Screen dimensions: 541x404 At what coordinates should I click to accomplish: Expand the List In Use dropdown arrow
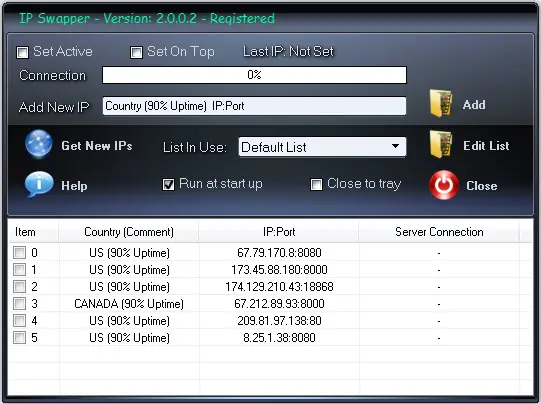pos(396,146)
